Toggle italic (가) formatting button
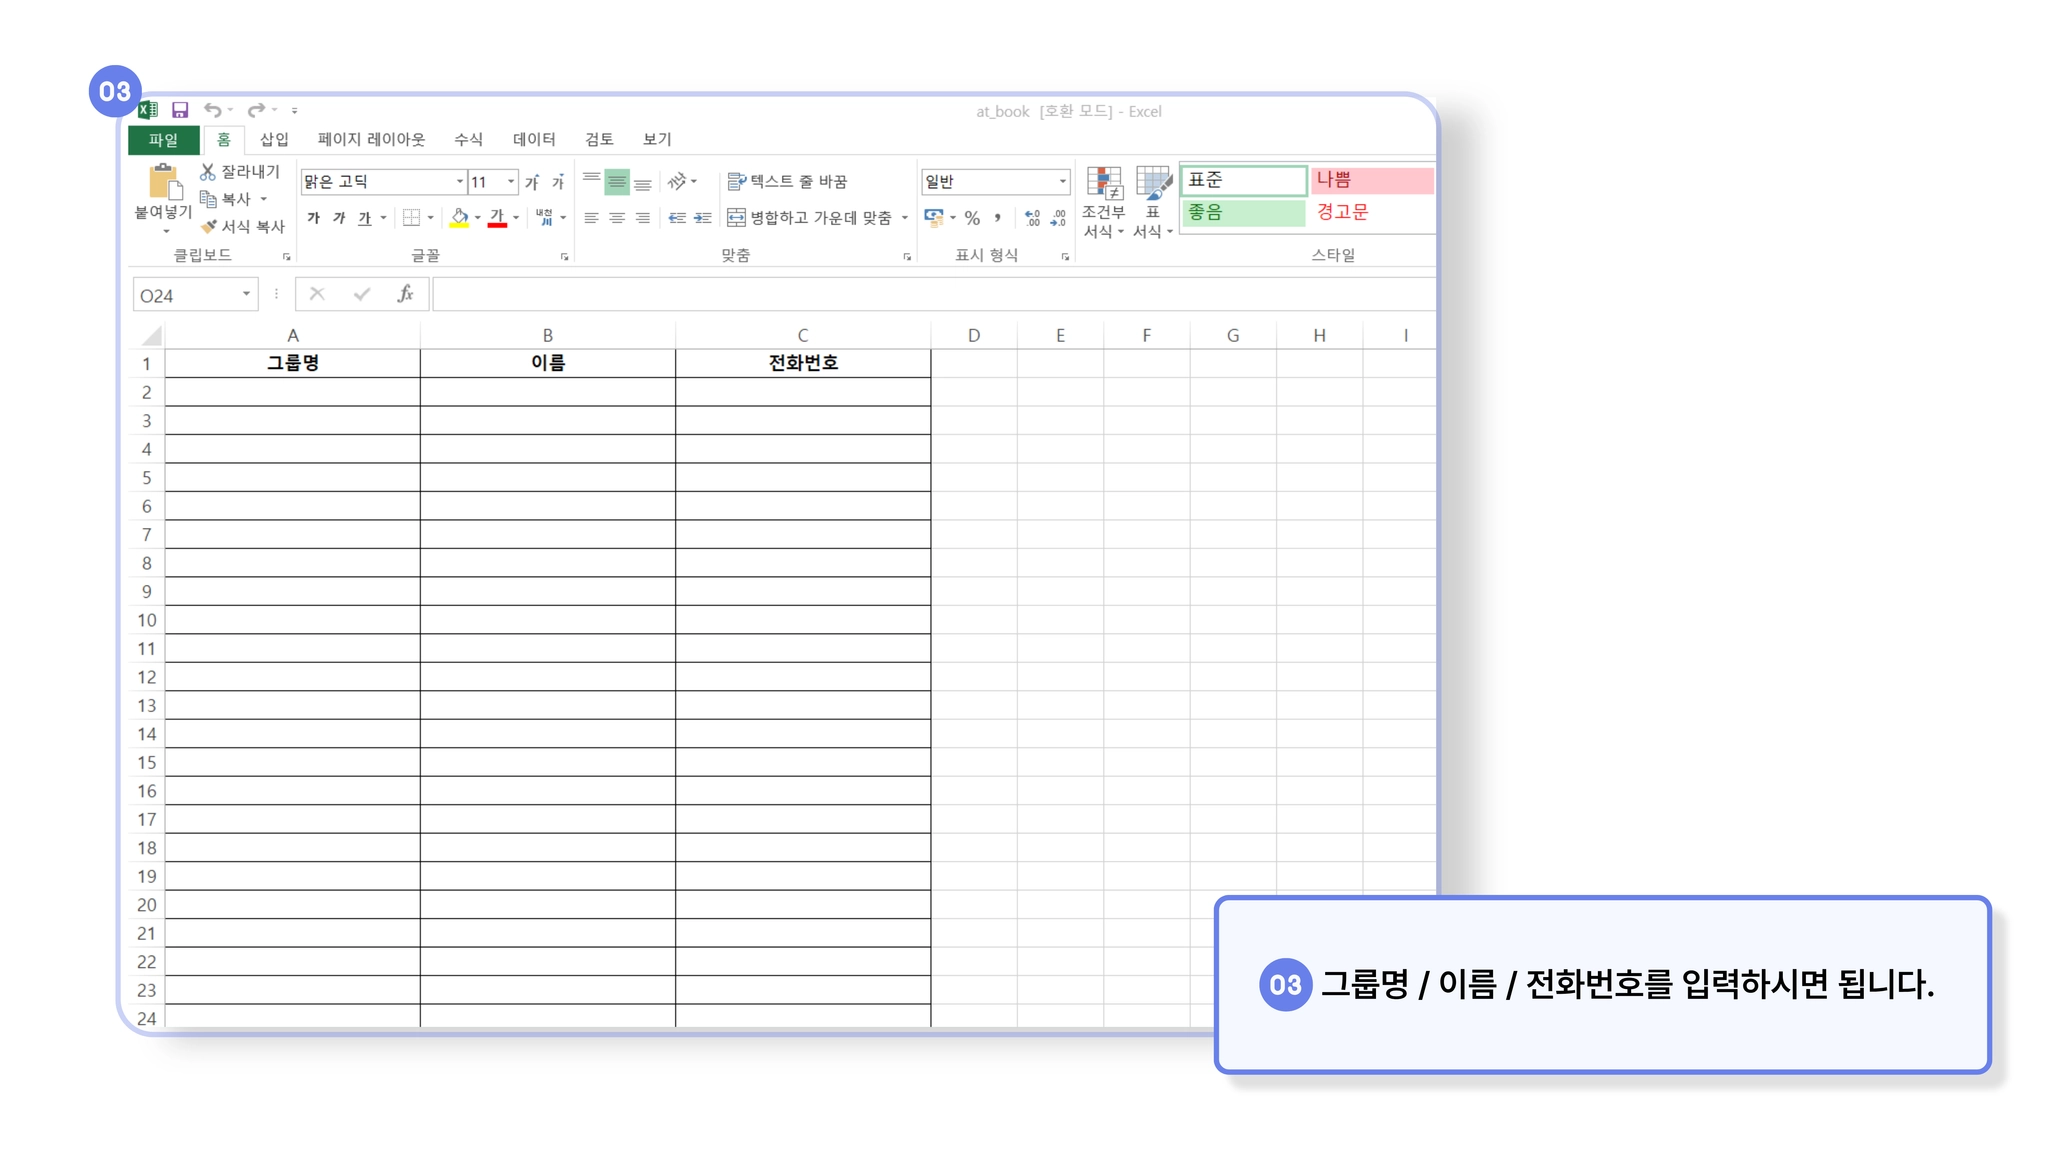 (339, 218)
